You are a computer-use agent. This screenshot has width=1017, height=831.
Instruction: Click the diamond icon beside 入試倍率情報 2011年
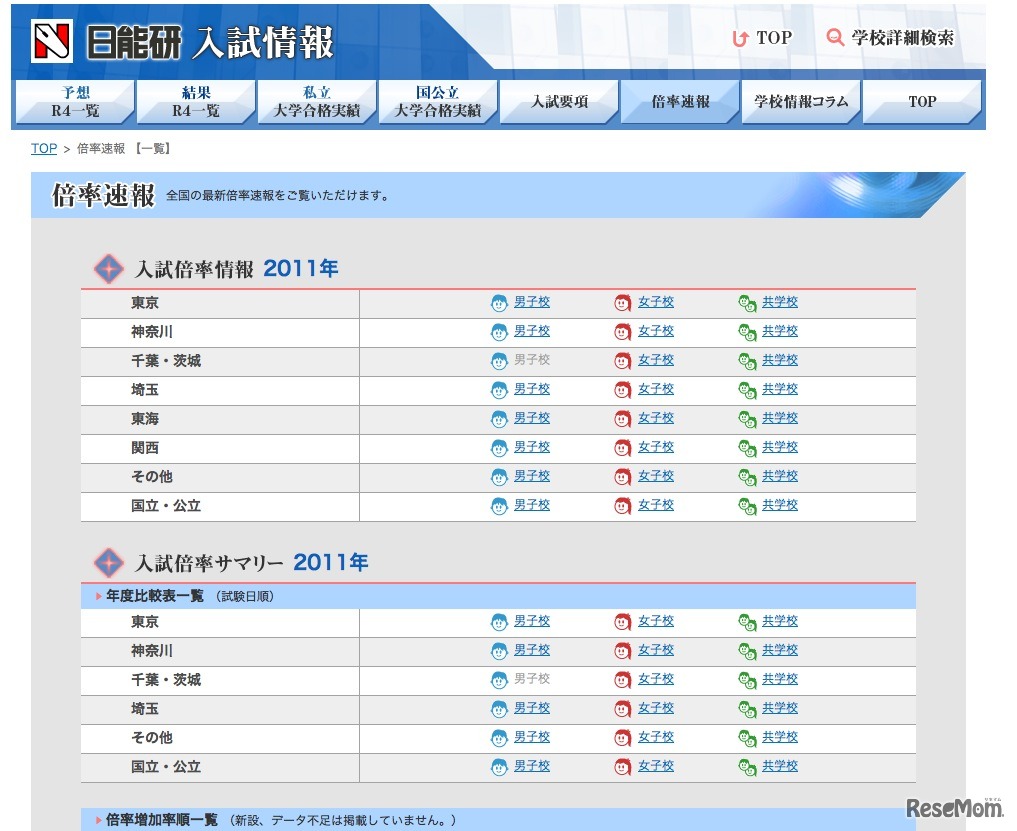click(108, 268)
